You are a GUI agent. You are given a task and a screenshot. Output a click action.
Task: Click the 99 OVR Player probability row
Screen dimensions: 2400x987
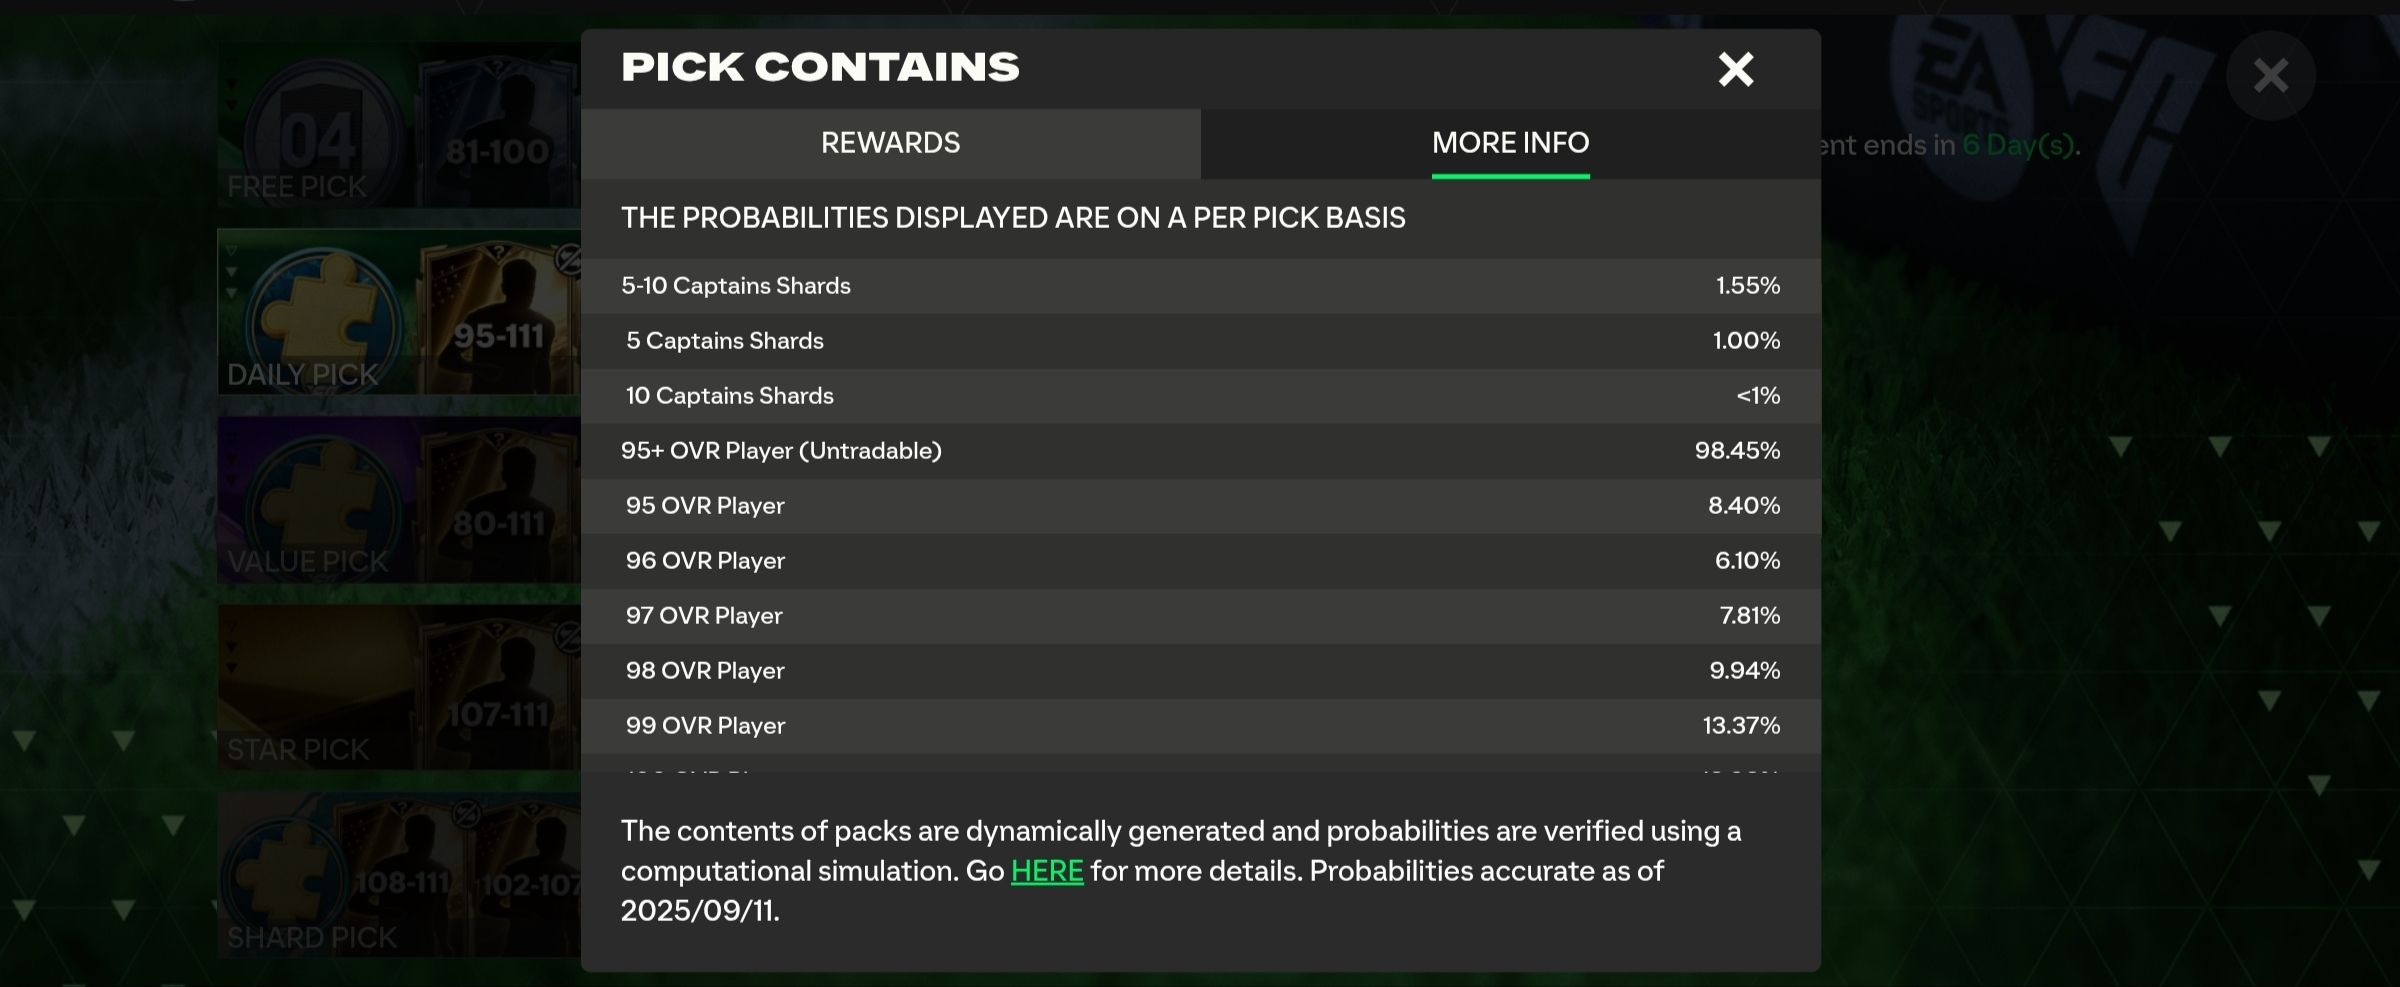click(x=1200, y=726)
